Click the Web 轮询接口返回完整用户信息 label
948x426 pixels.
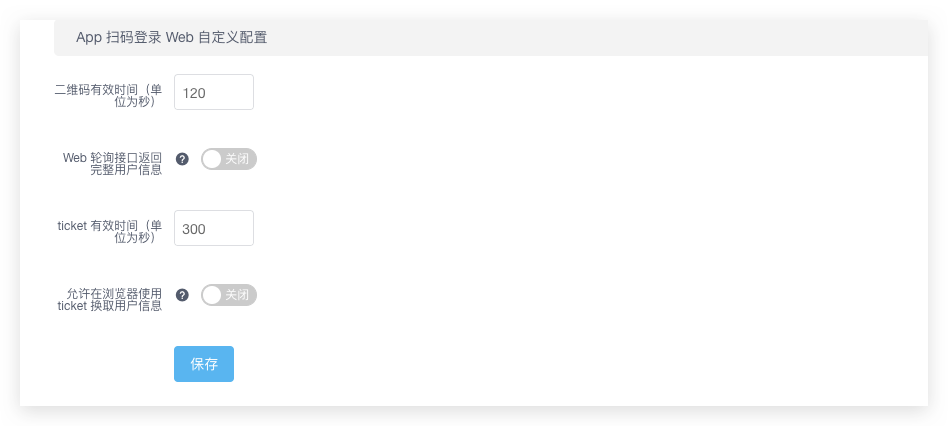coord(112,164)
